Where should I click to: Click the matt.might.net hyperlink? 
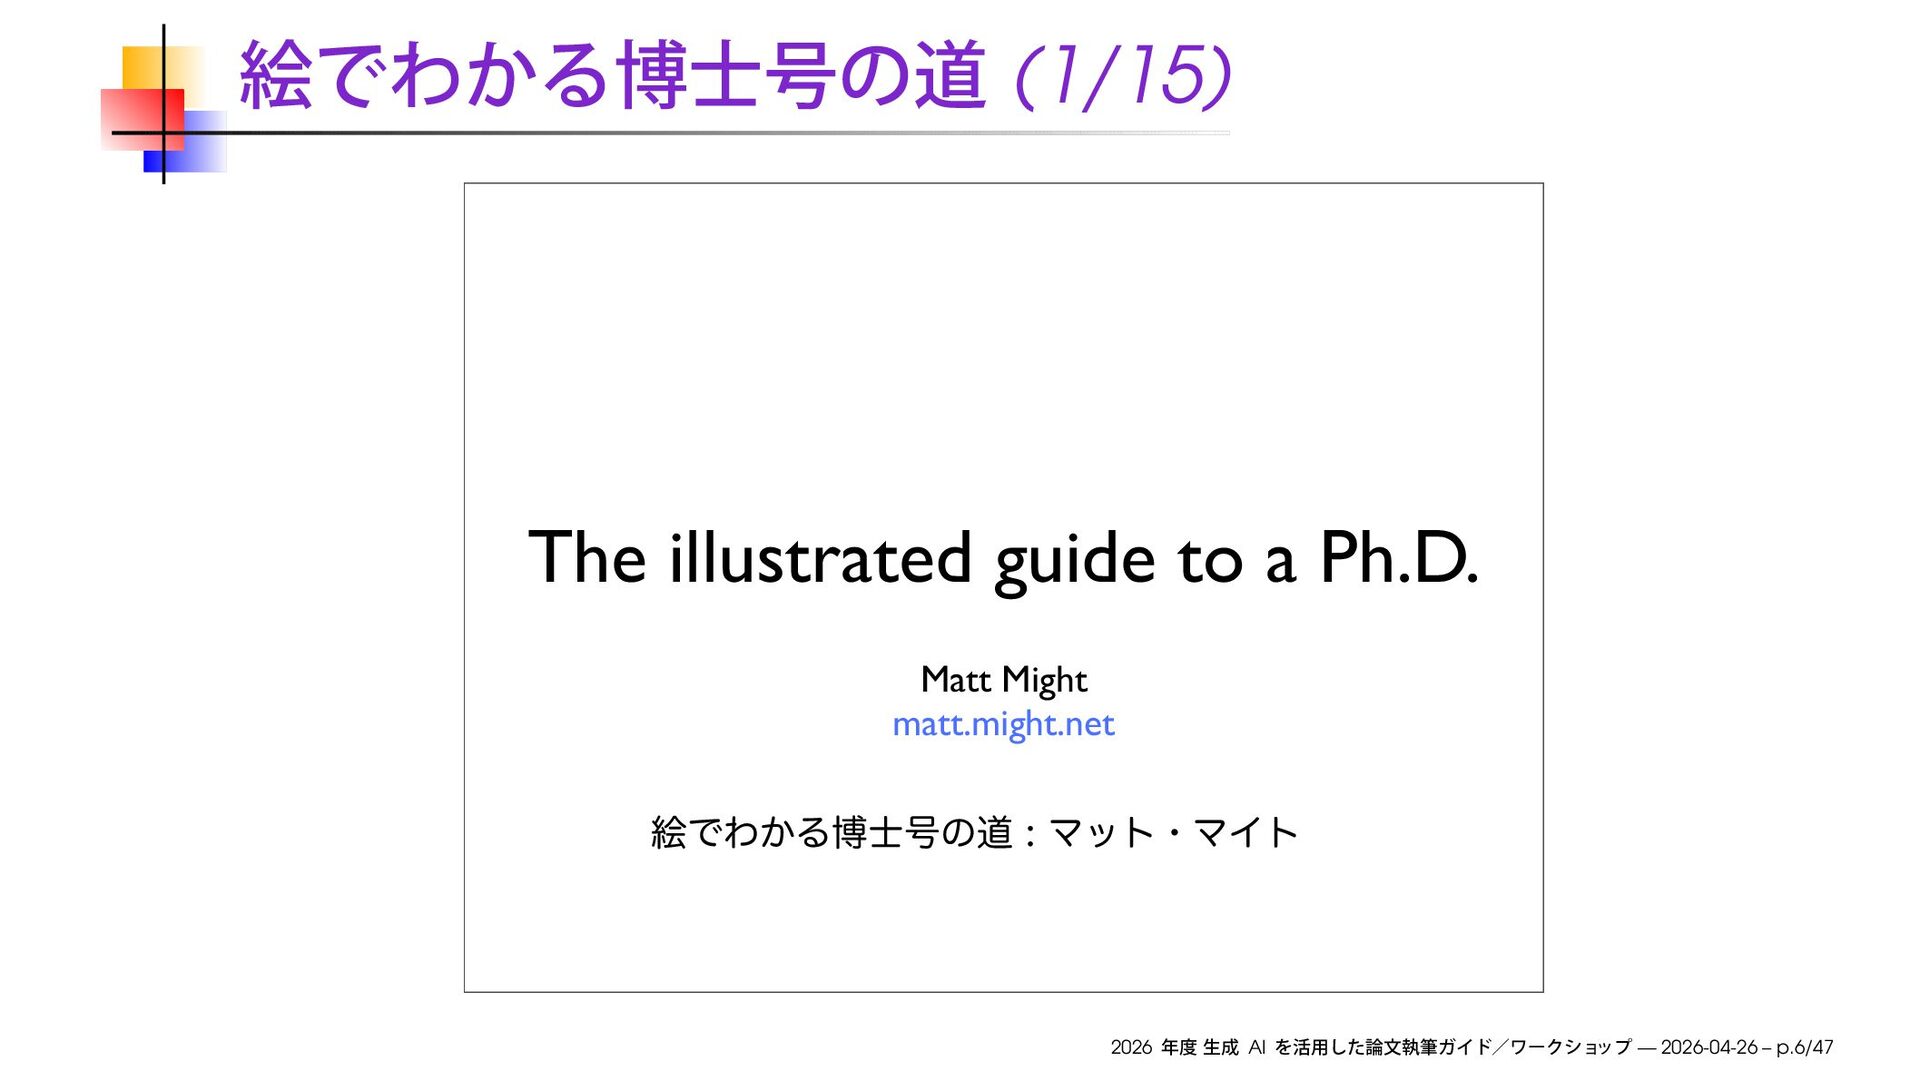[x=1003, y=724]
